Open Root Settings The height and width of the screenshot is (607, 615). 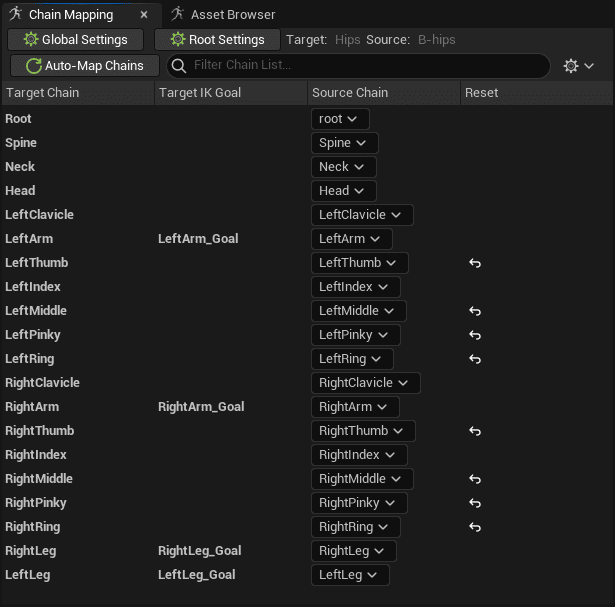pyautogui.click(x=217, y=40)
